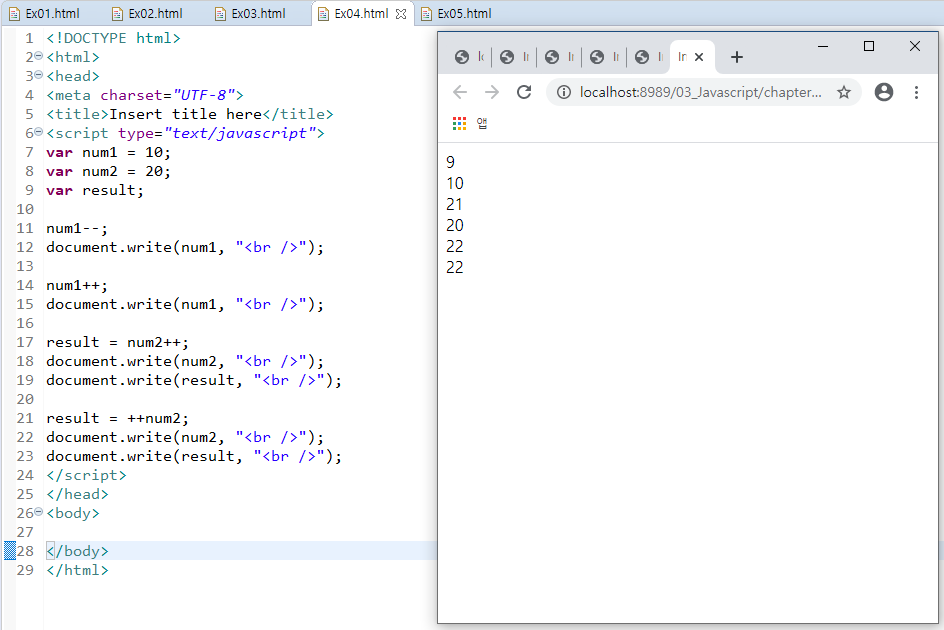Click the closing </script> tag line
Screen dimensions: 944x630
pos(87,475)
